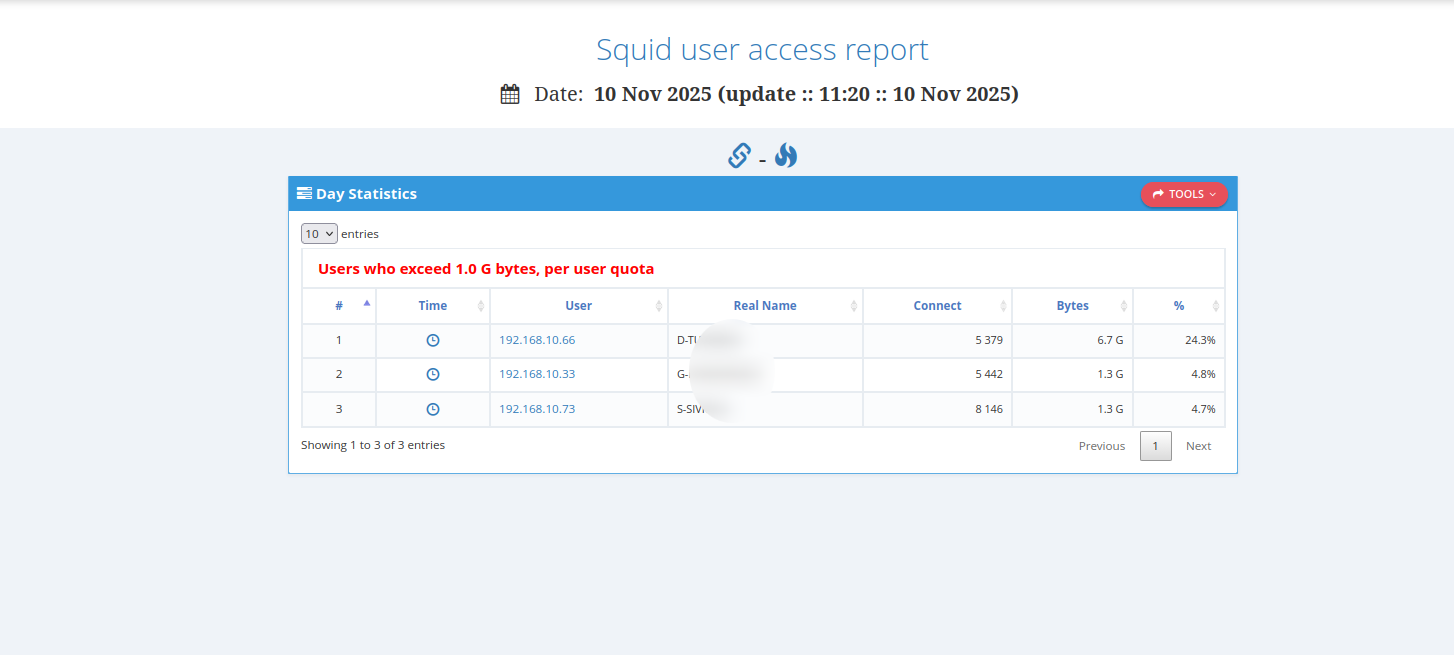This screenshot has width=1454, height=655.
Task: Click the calendar icon beside Date
Action: [x=510, y=94]
